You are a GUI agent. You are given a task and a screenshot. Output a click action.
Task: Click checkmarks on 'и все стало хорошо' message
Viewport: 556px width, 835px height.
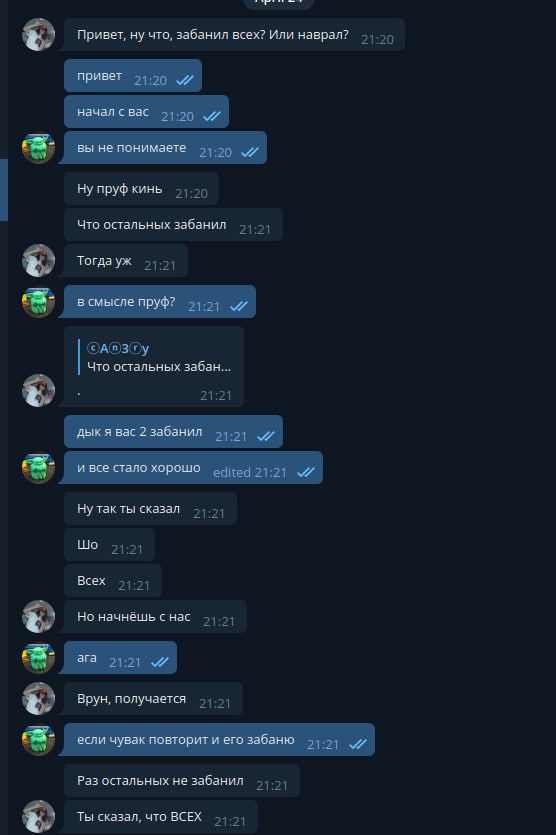306,472
